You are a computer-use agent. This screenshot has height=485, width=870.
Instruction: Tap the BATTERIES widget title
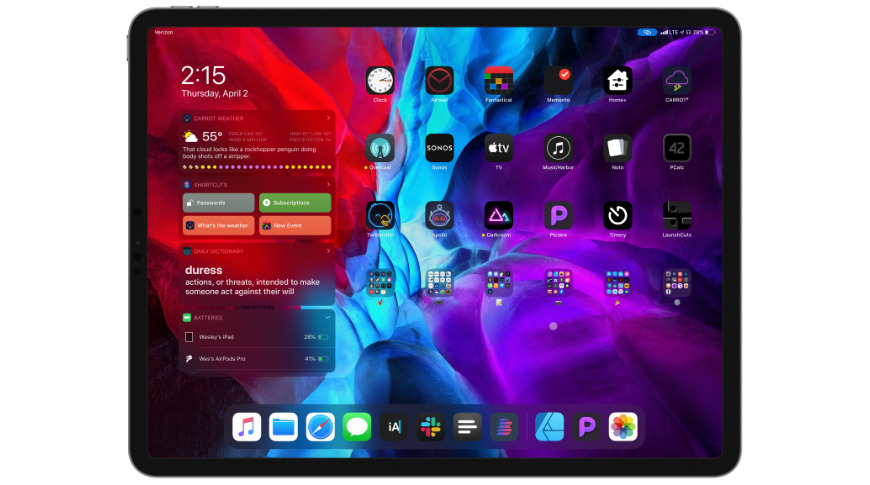pyautogui.click(x=208, y=318)
